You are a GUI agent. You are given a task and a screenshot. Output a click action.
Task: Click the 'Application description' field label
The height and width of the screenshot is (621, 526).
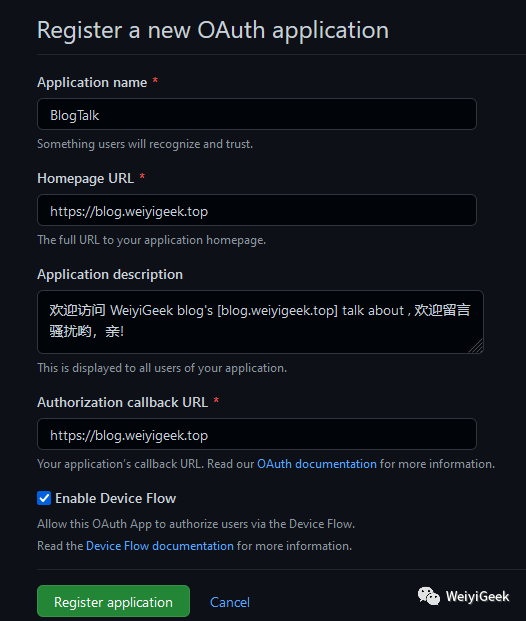coord(110,274)
